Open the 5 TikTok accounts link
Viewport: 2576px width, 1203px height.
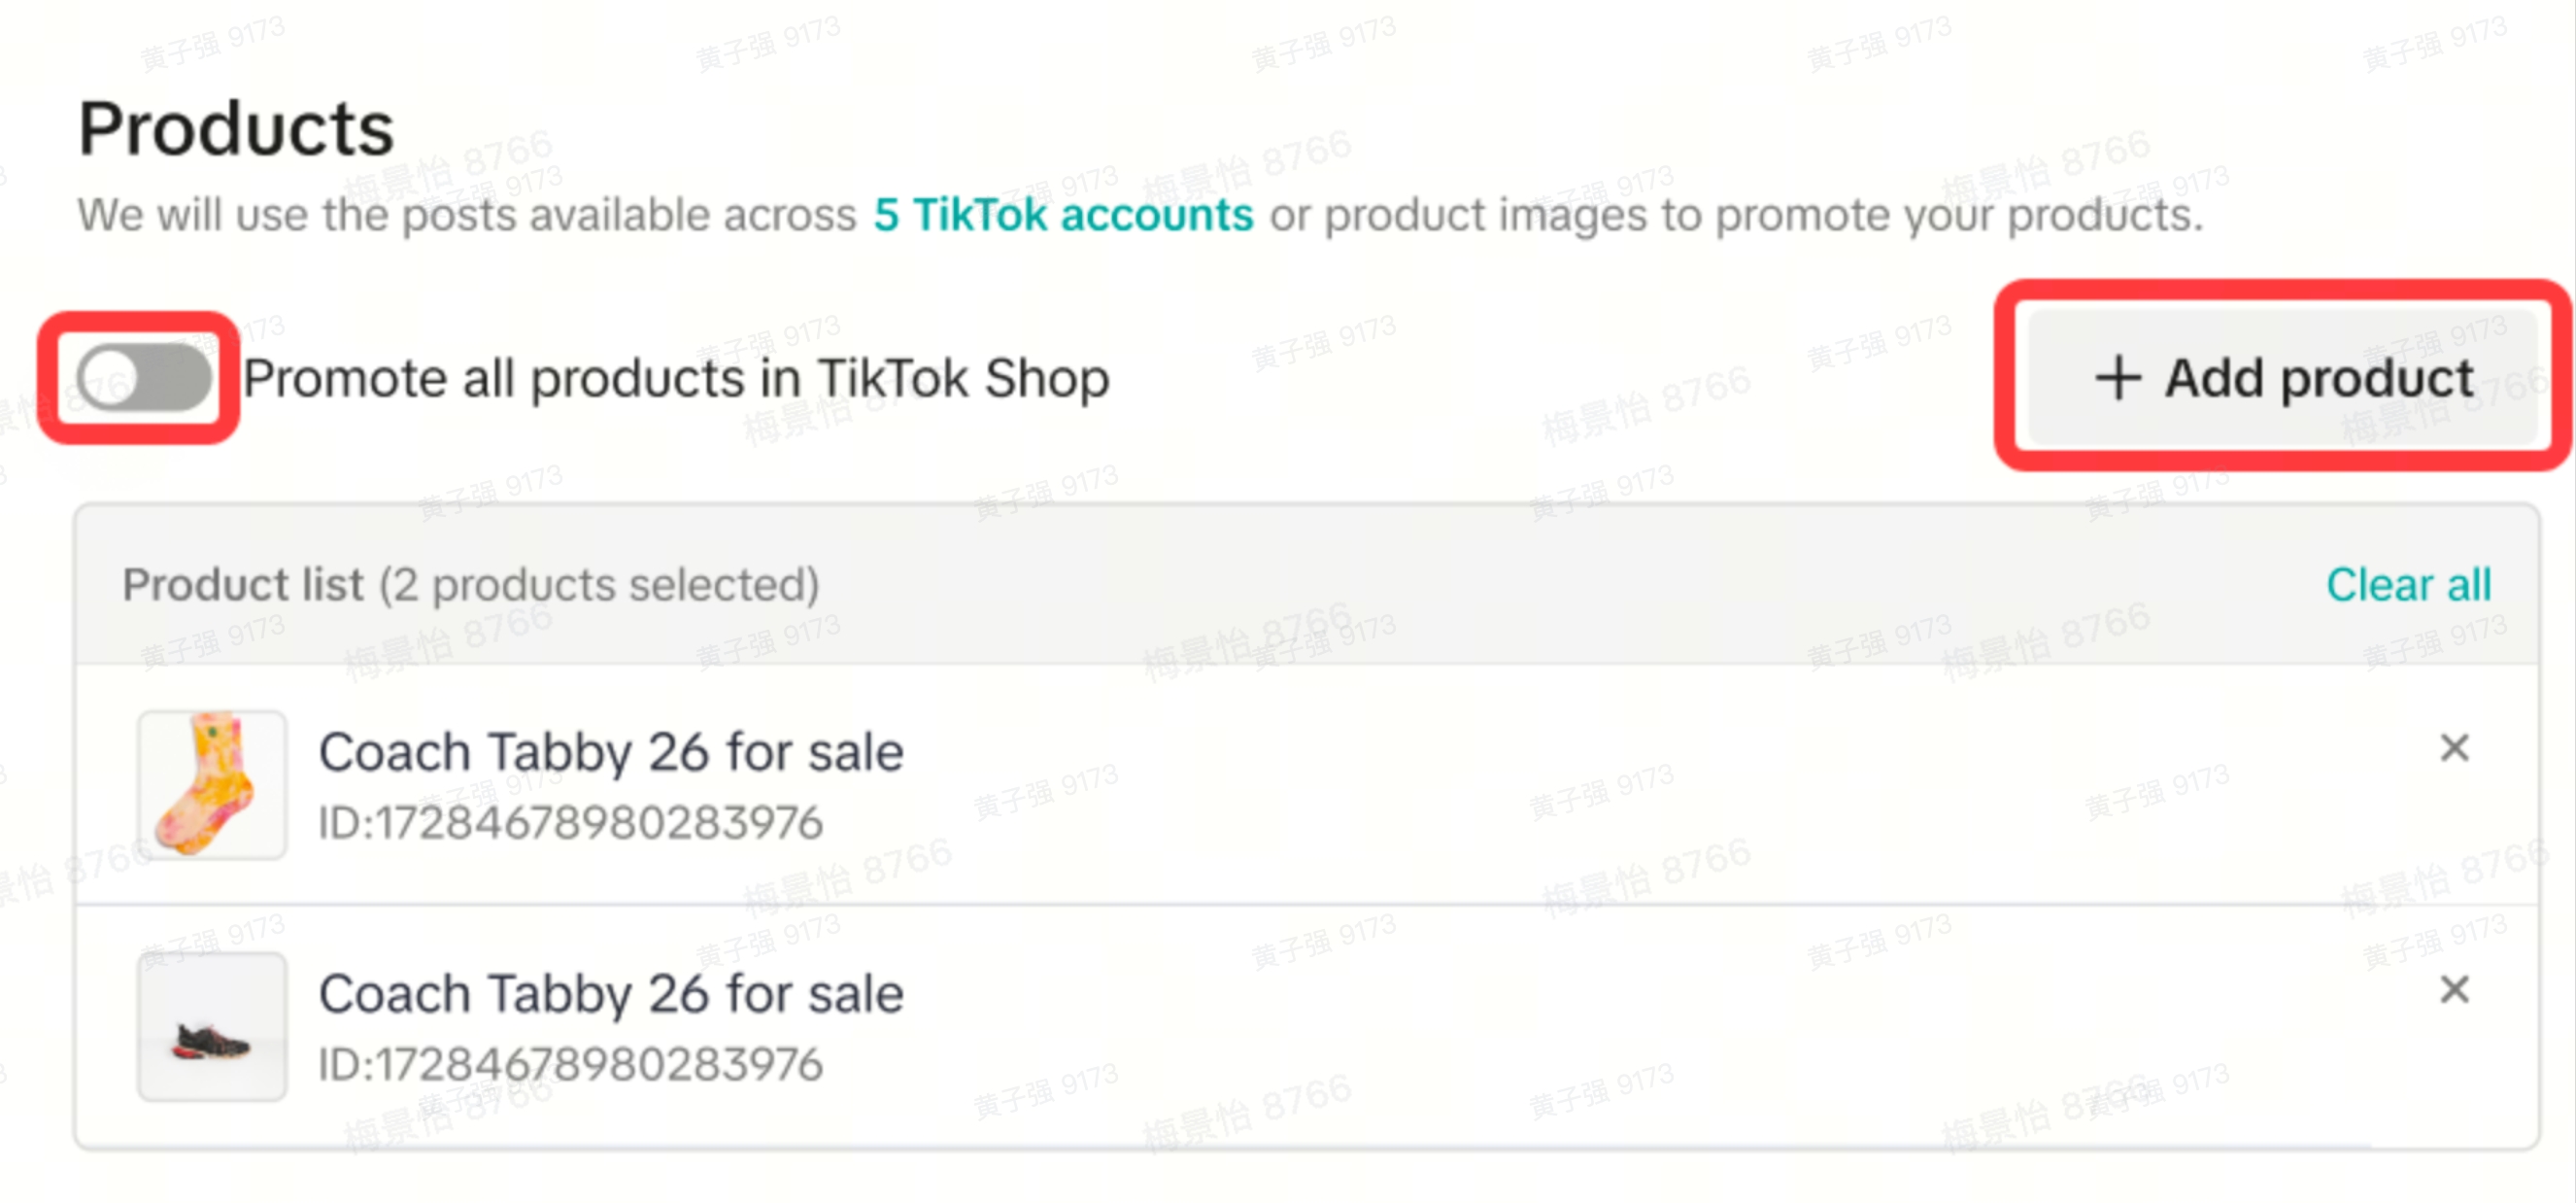(1062, 215)
